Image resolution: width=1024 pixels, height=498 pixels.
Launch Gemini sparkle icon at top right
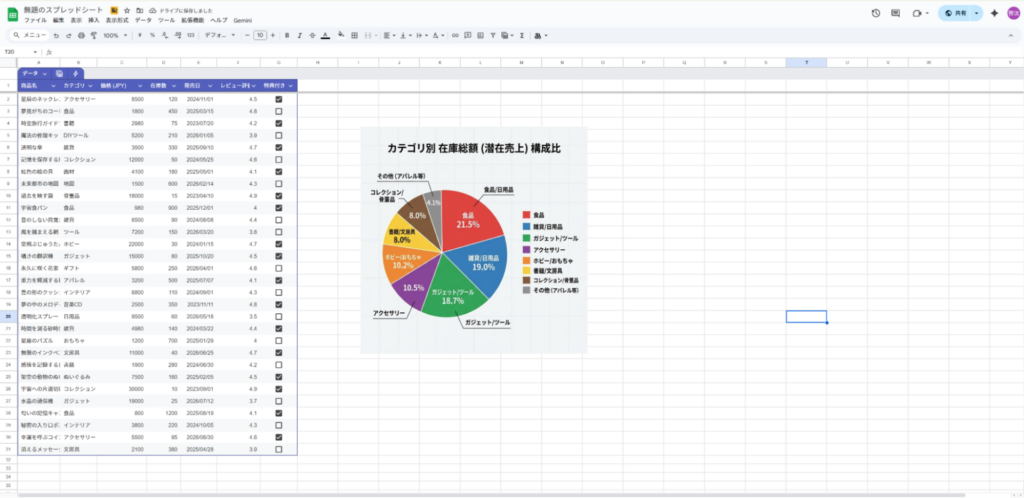click(994, 13)
